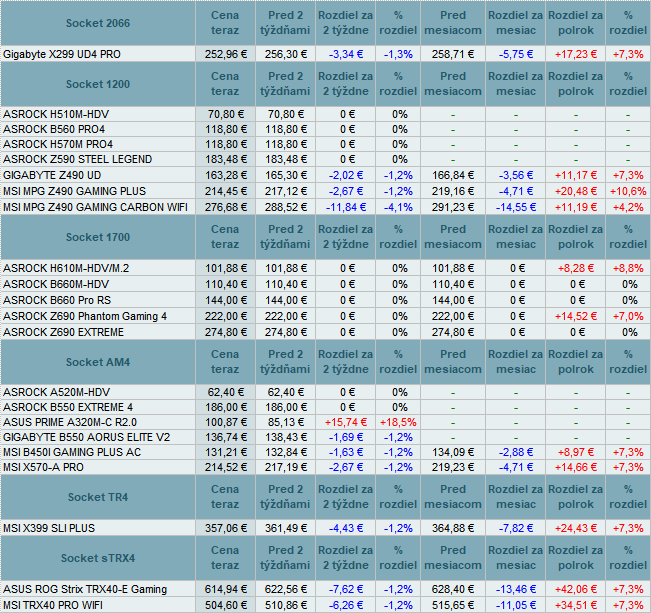
Task: Click the Socket 2066 section header
Action: (x=98, y=23)
